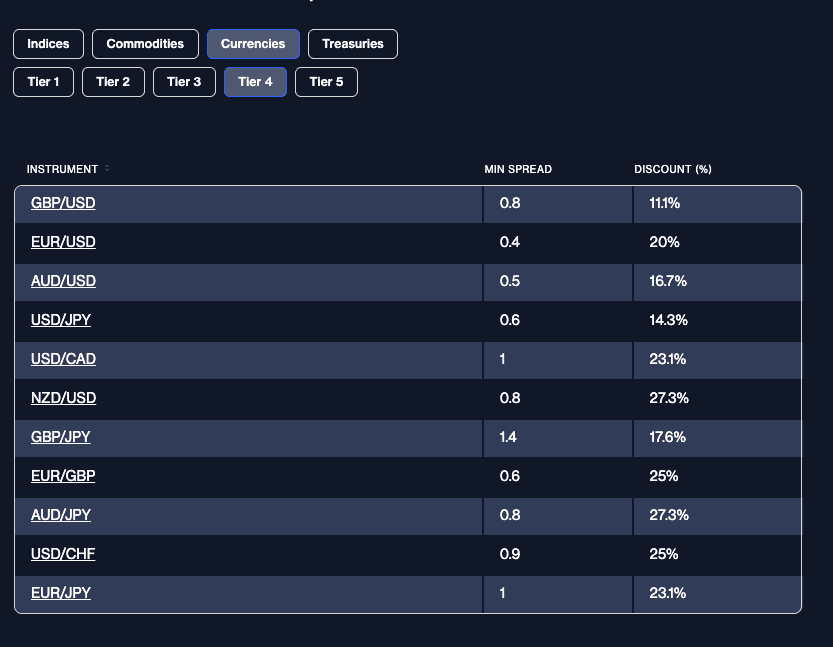The height and width of the screenshot is (647, 833).
Task: Open the Treasuries tab
Action: pyautogui.click(x=353, y=44)
